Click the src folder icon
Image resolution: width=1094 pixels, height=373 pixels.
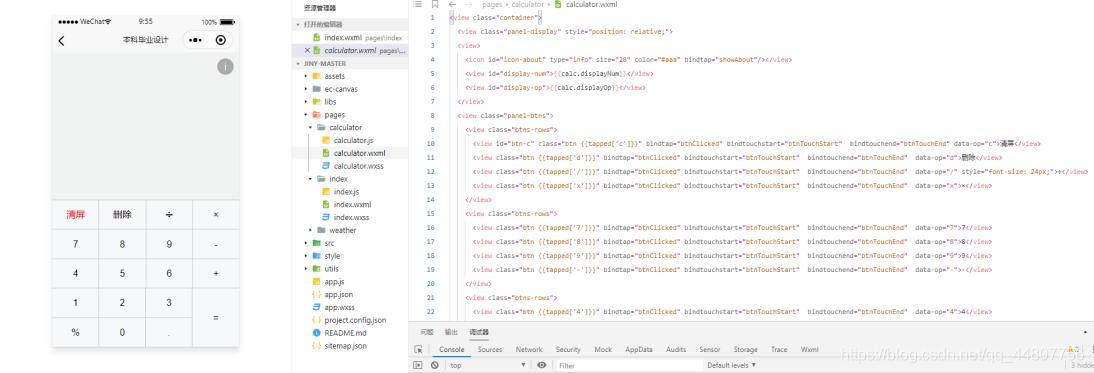[x=317, y=243]
